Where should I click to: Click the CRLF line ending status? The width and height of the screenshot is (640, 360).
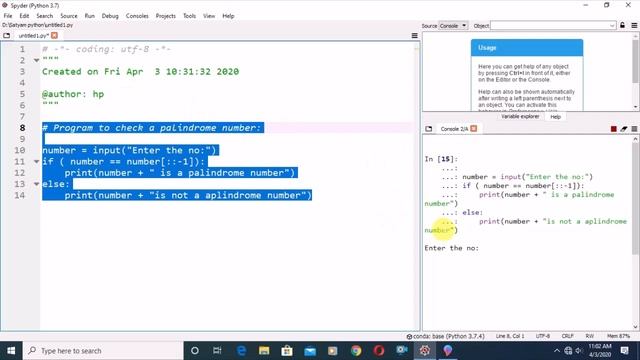click(x=567, y=336)
